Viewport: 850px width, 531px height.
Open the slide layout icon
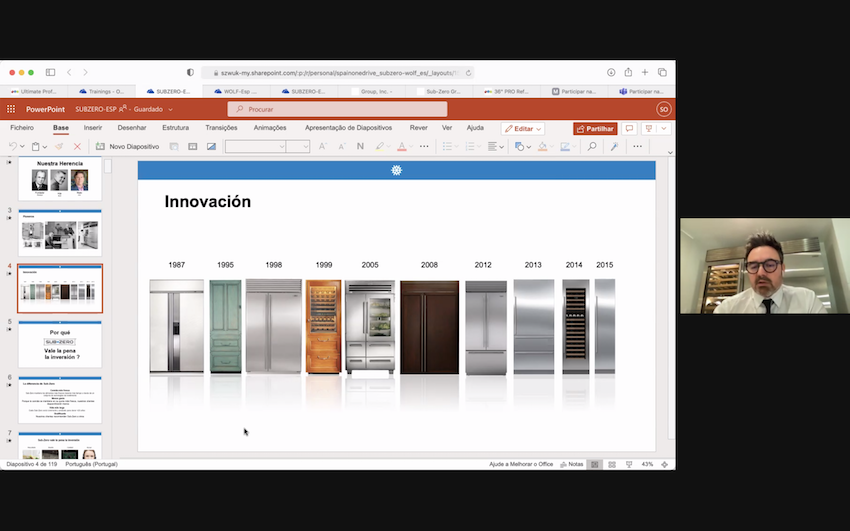click(192, 146)
